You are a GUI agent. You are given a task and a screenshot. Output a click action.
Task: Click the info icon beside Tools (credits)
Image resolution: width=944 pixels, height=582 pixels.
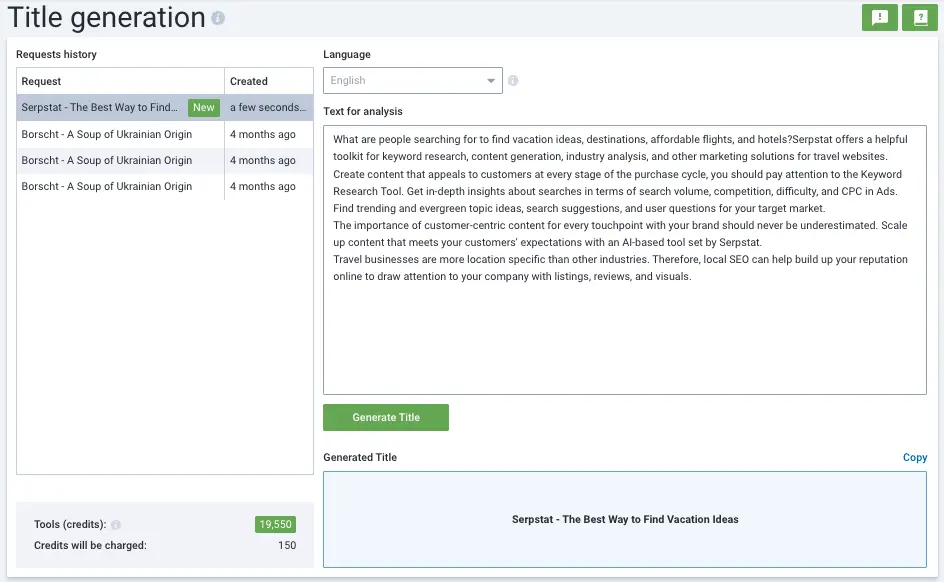[x=116, y=525]
